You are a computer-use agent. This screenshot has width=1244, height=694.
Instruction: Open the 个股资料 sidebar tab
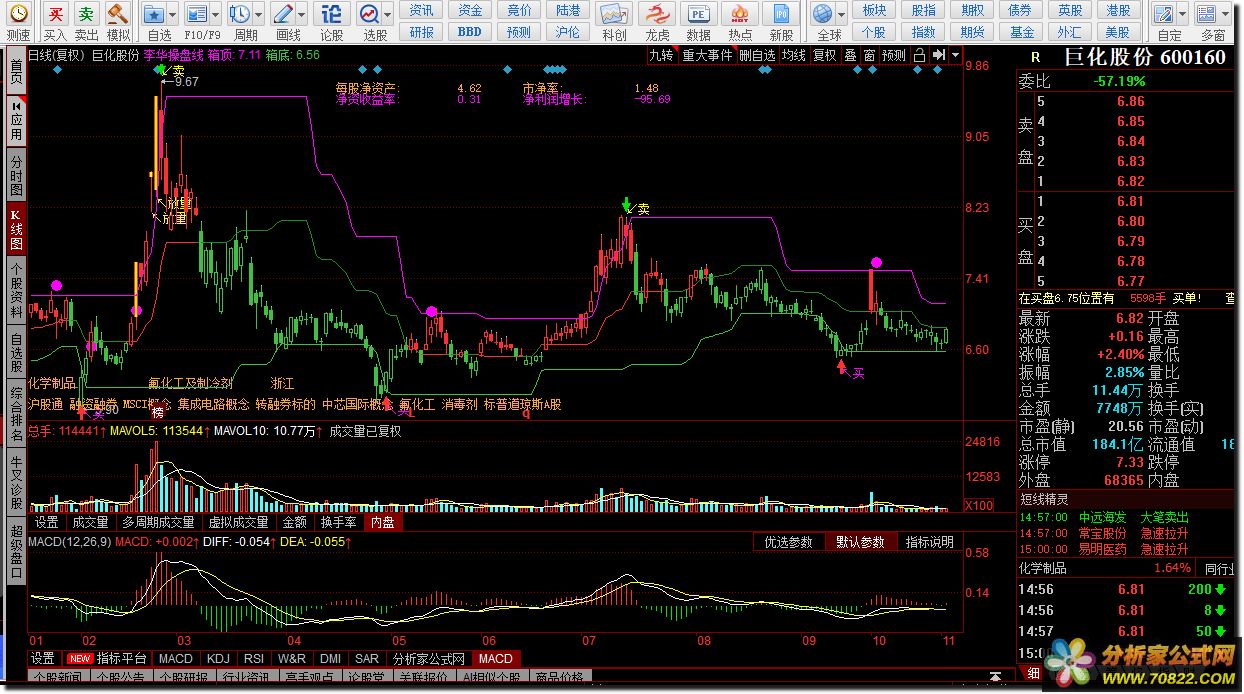(15, 291)
